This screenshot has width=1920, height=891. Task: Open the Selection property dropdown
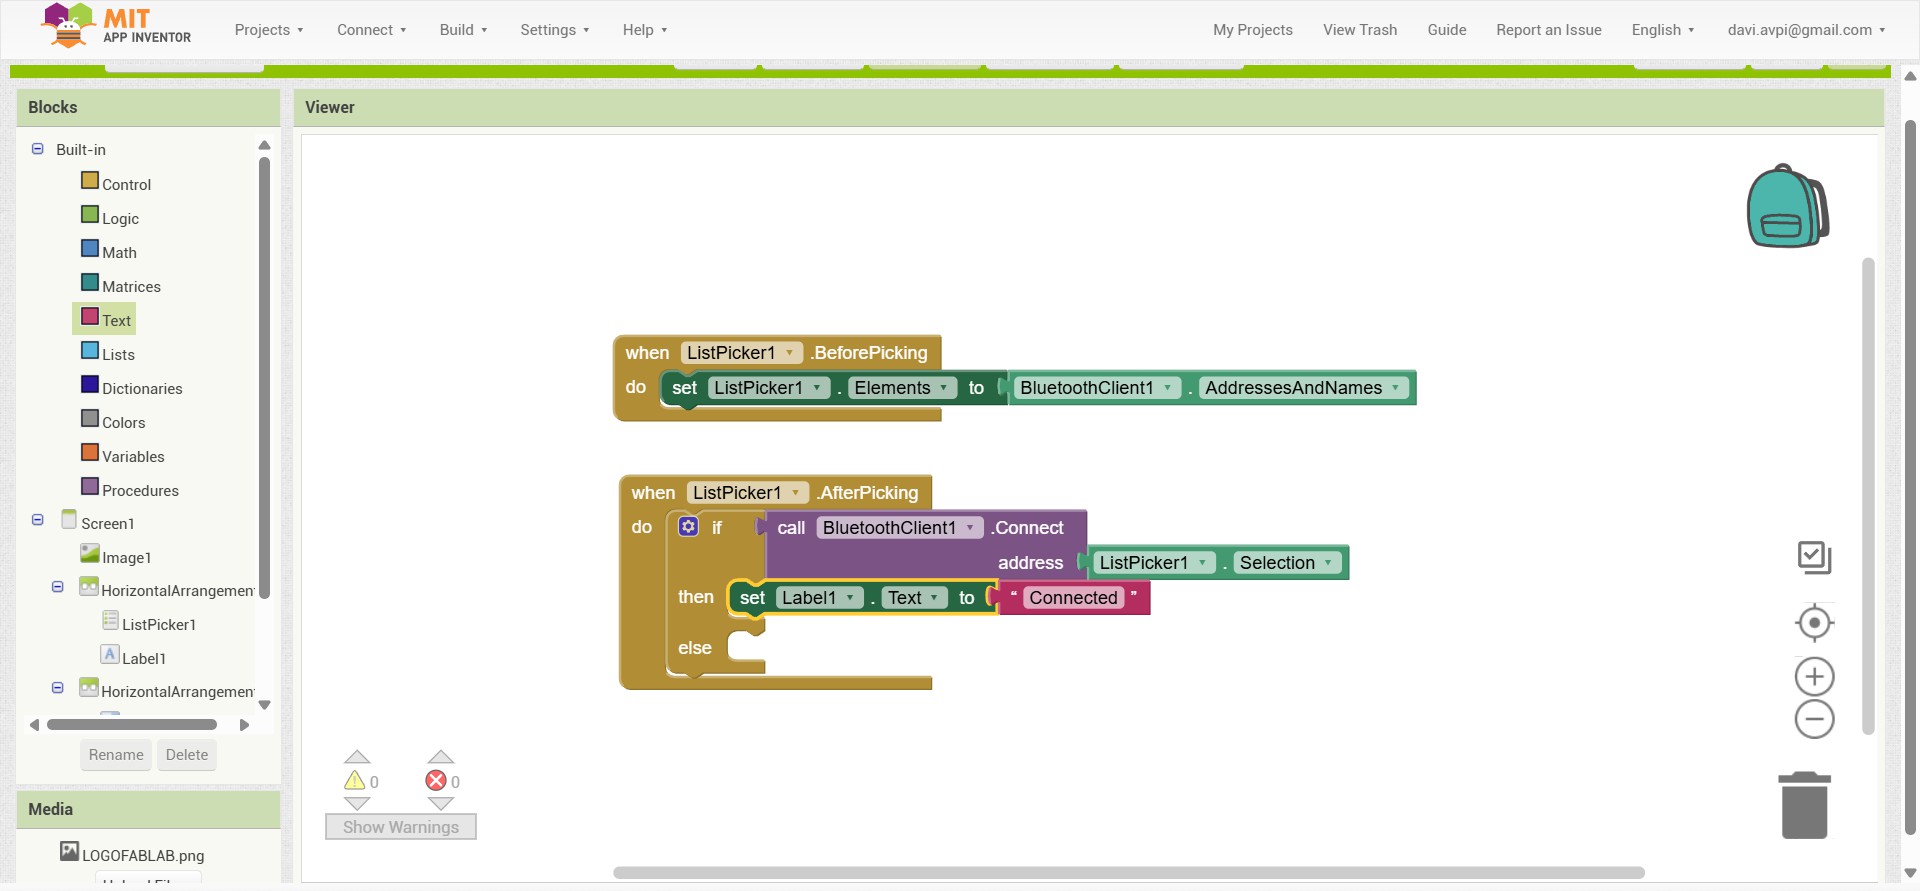(1286, 563)
